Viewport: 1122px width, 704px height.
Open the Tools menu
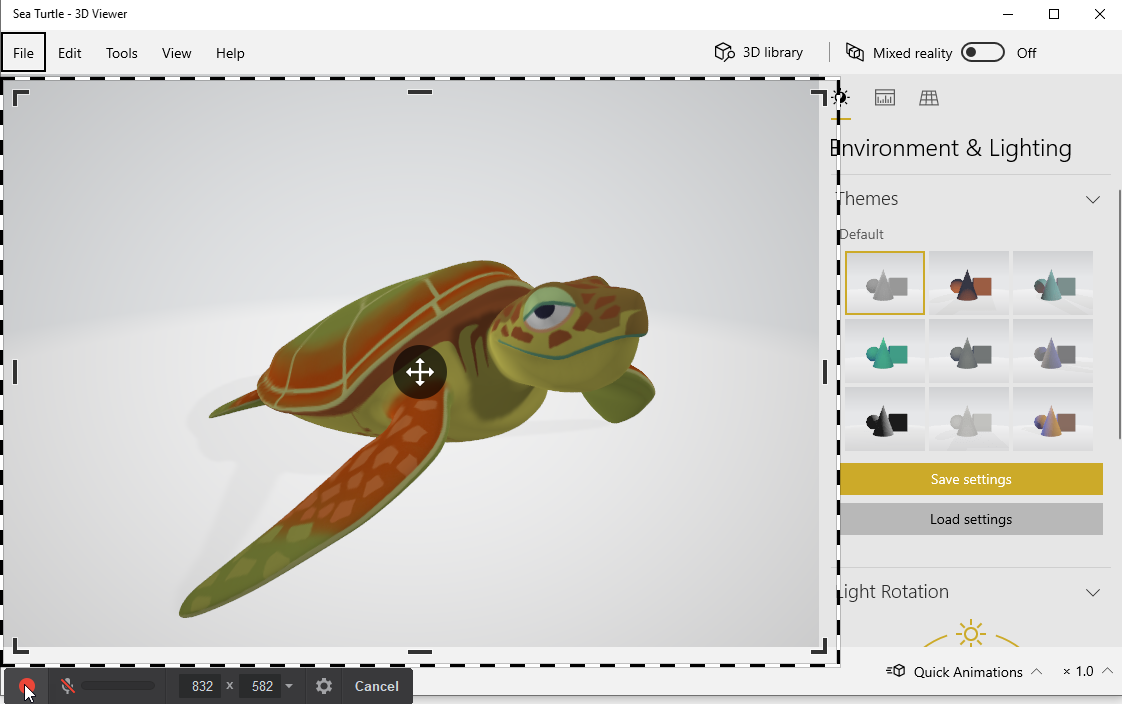pos(122,53)
